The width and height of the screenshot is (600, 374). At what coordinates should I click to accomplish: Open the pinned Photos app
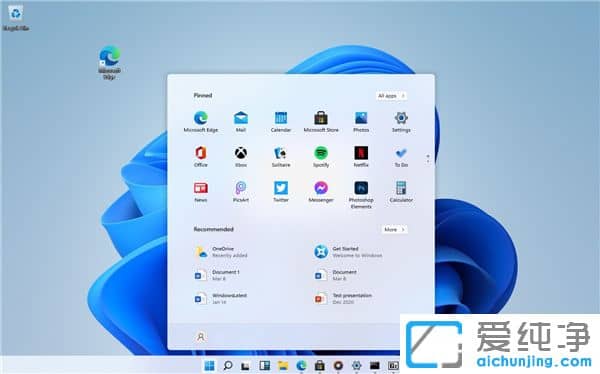(361, 122)
